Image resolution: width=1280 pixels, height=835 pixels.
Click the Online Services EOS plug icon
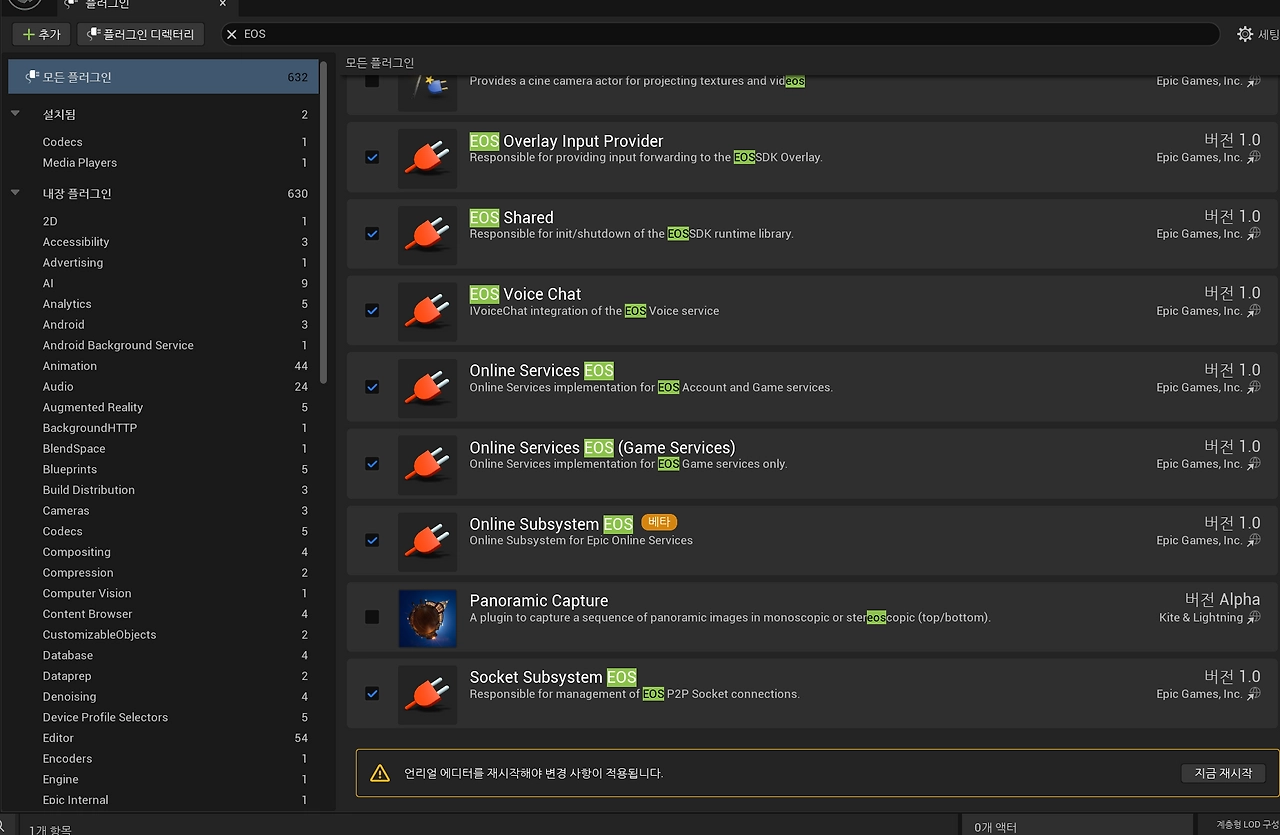coord(427,388)
